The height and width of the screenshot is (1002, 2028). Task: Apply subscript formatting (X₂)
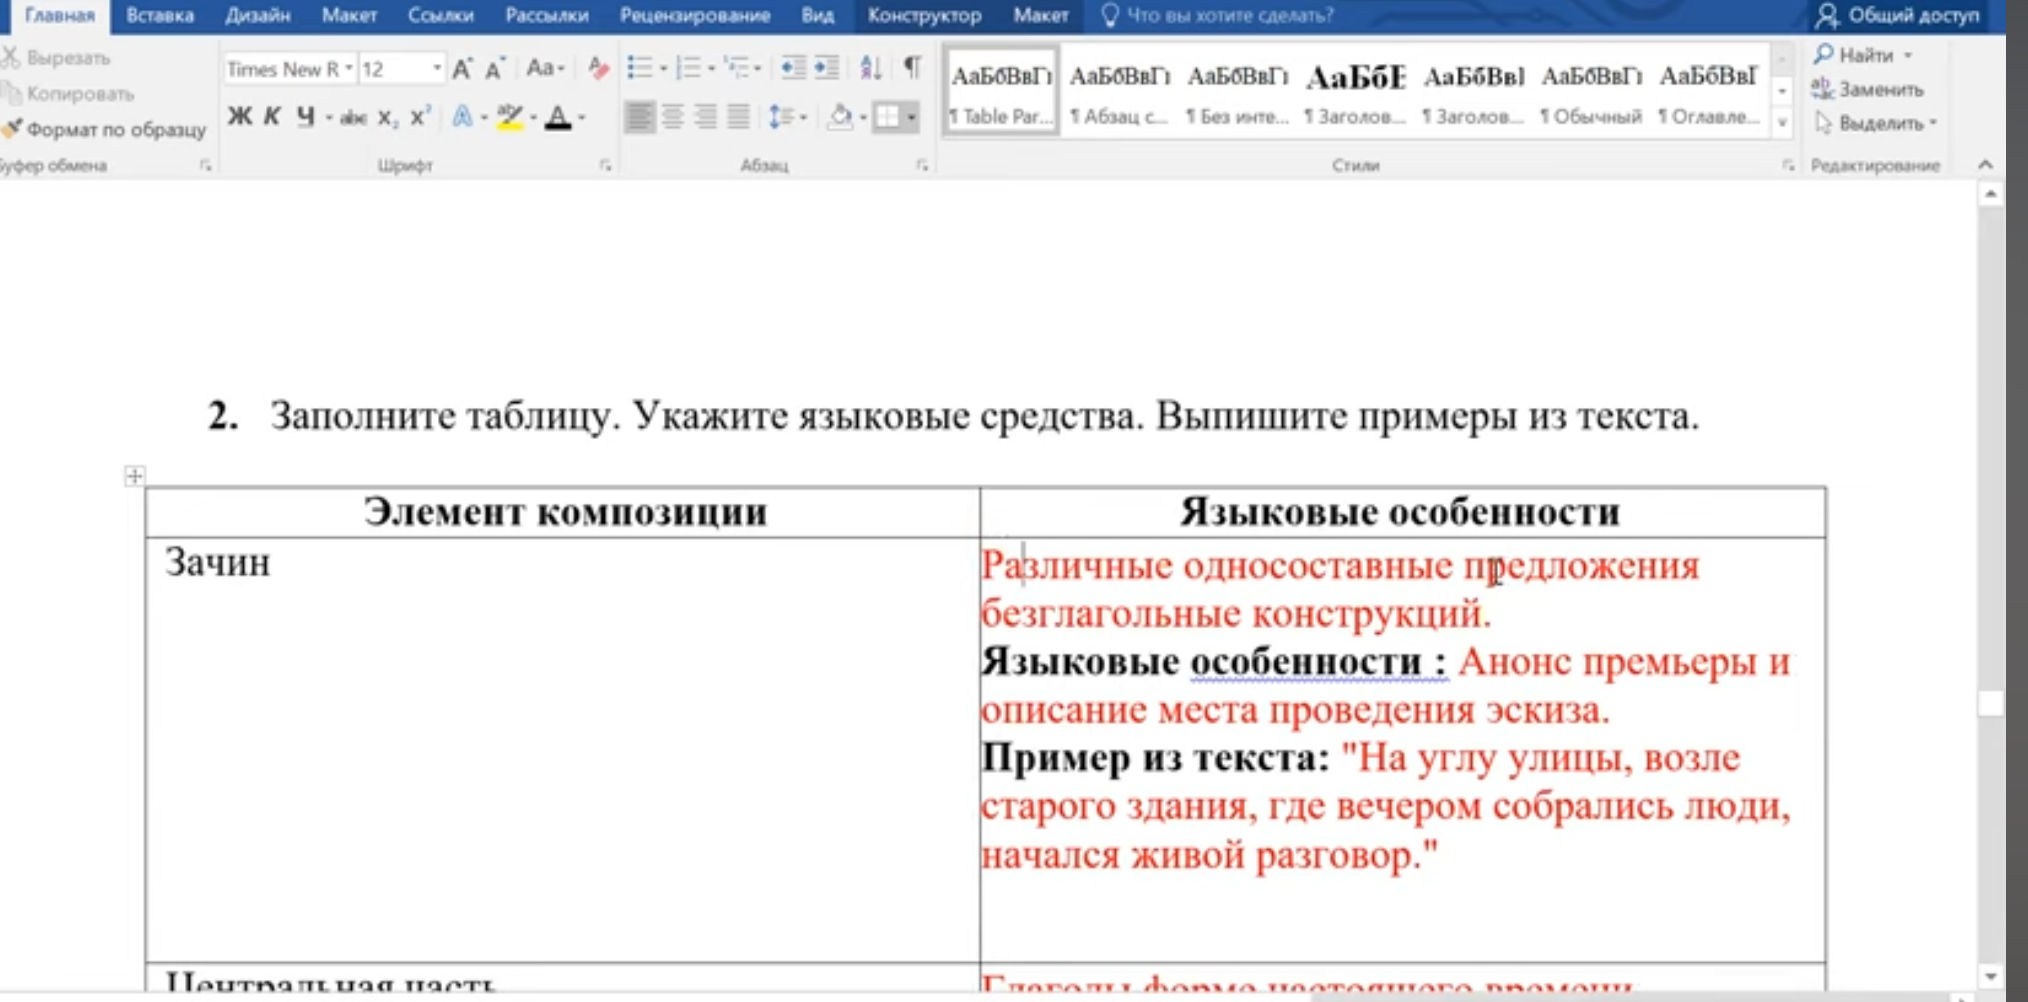click(387, 118)
